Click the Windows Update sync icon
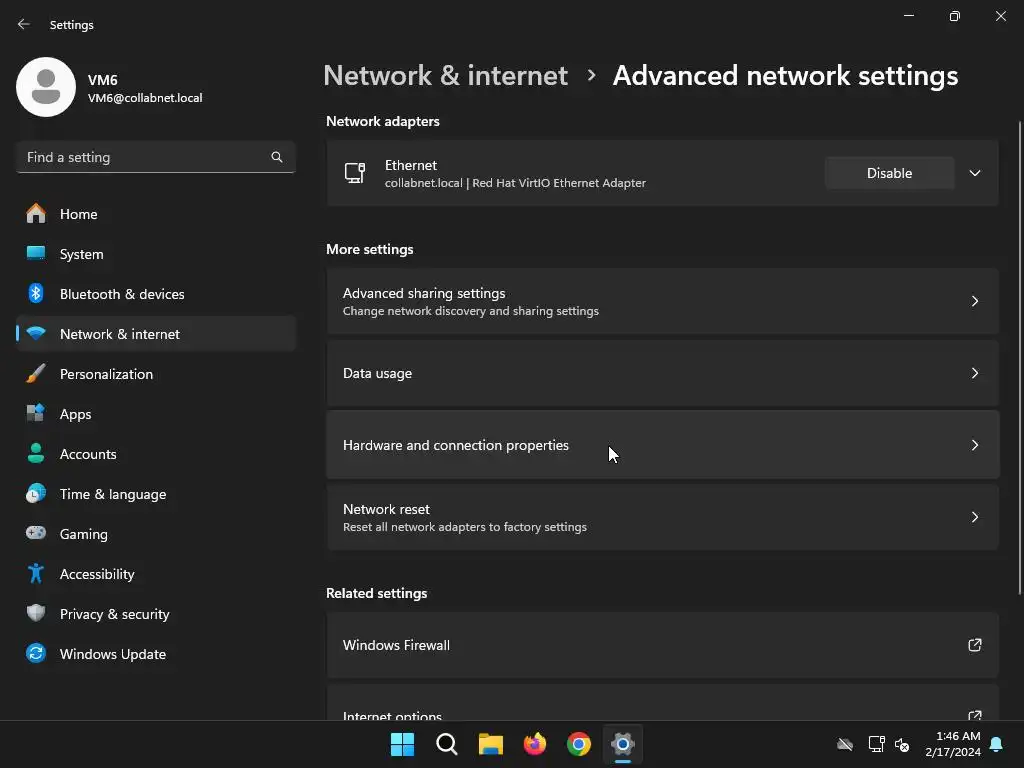Screen dimensions: 1024x768 click(36, 654)
